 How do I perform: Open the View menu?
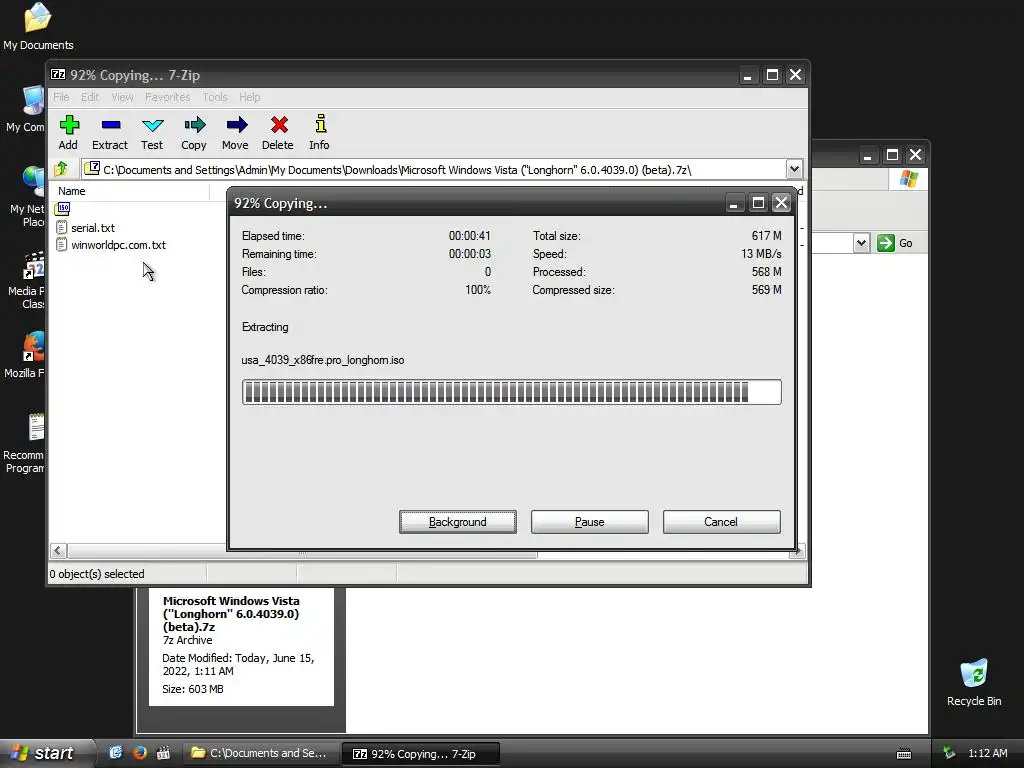[122, 97]
